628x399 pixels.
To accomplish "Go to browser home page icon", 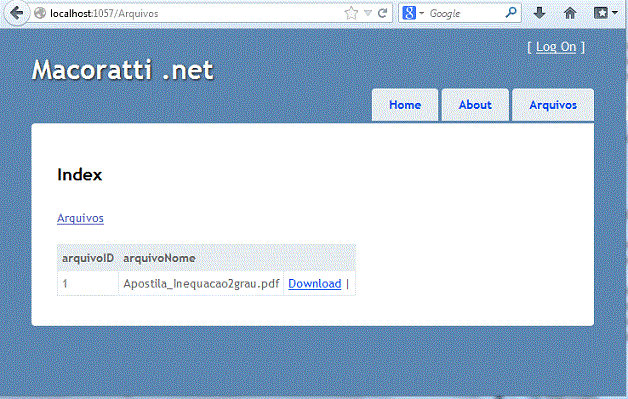I will pos(570,13).
